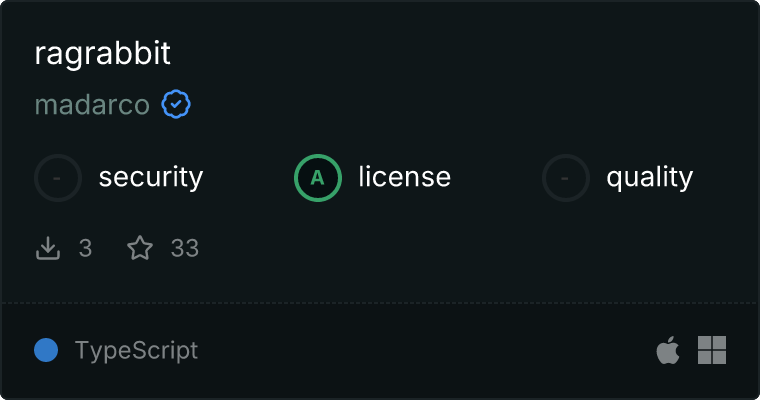Select the security label
This screenshot has height=400, width=760.
click(x=151, y=177)
